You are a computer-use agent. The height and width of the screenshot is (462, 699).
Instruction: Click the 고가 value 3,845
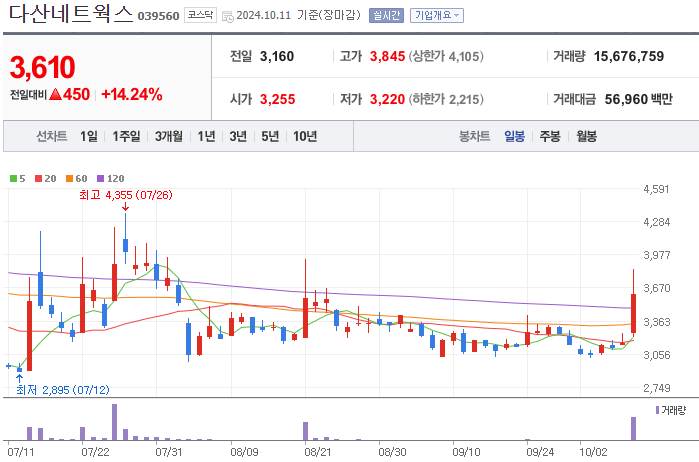(387, 56)
